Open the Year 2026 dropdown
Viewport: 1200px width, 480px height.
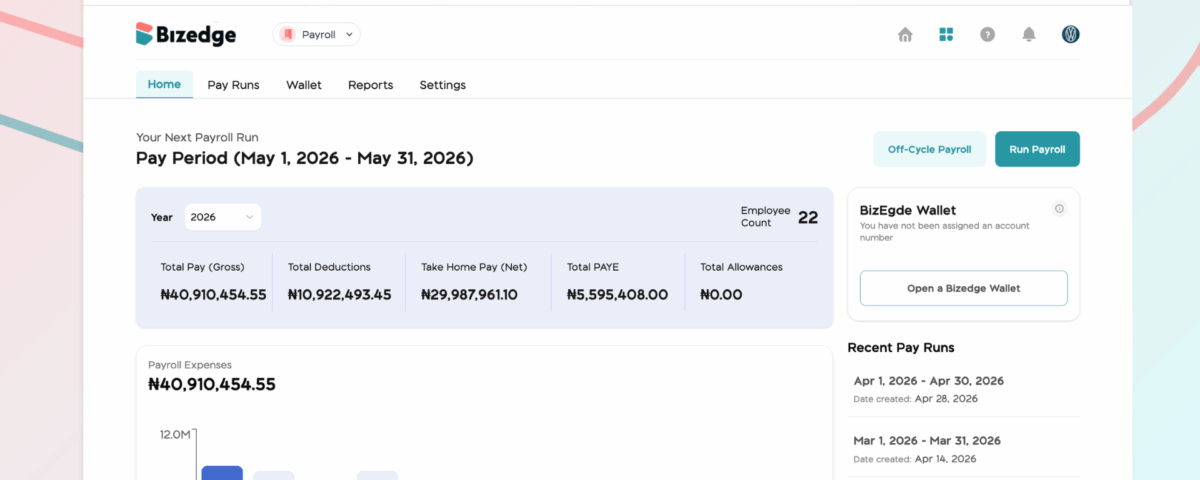tap(222, 217)
